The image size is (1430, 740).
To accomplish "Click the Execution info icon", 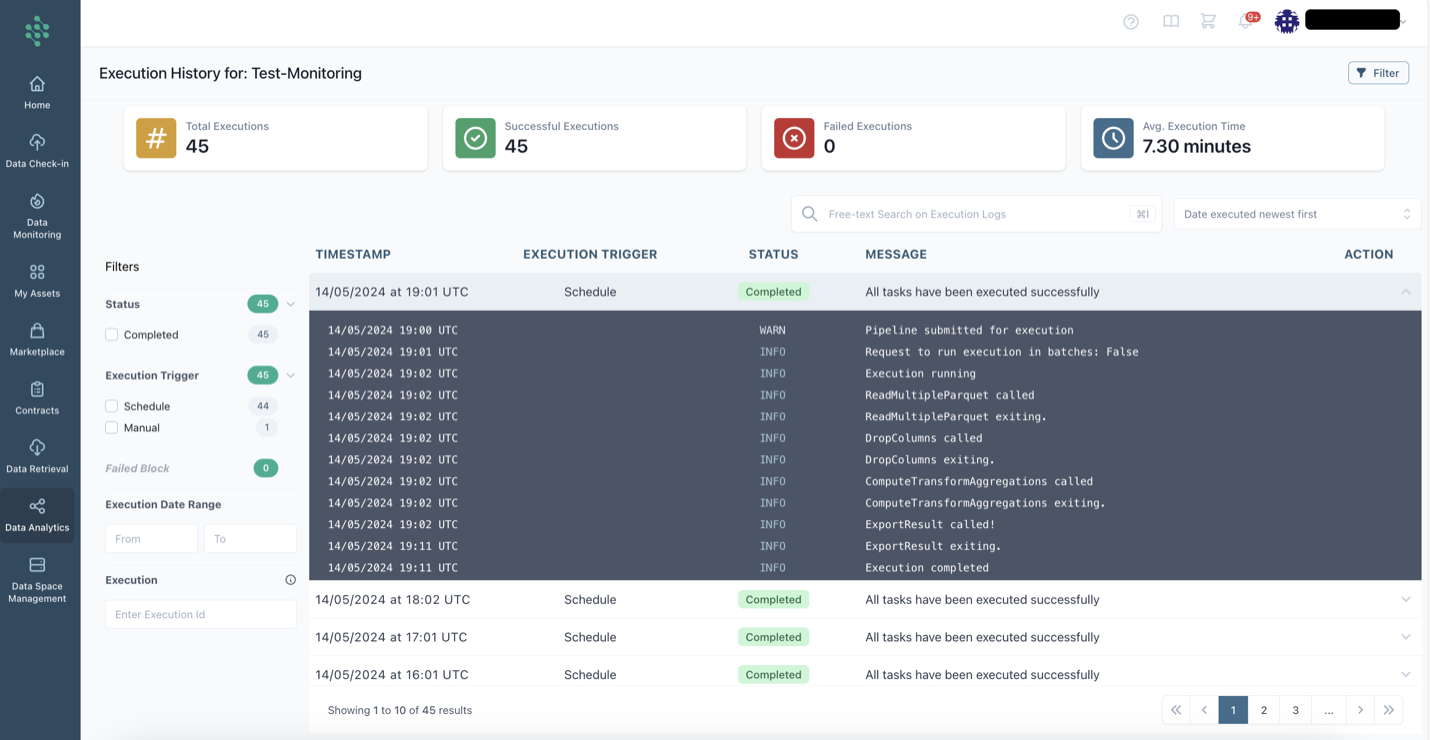I will (x=290, y=580).
